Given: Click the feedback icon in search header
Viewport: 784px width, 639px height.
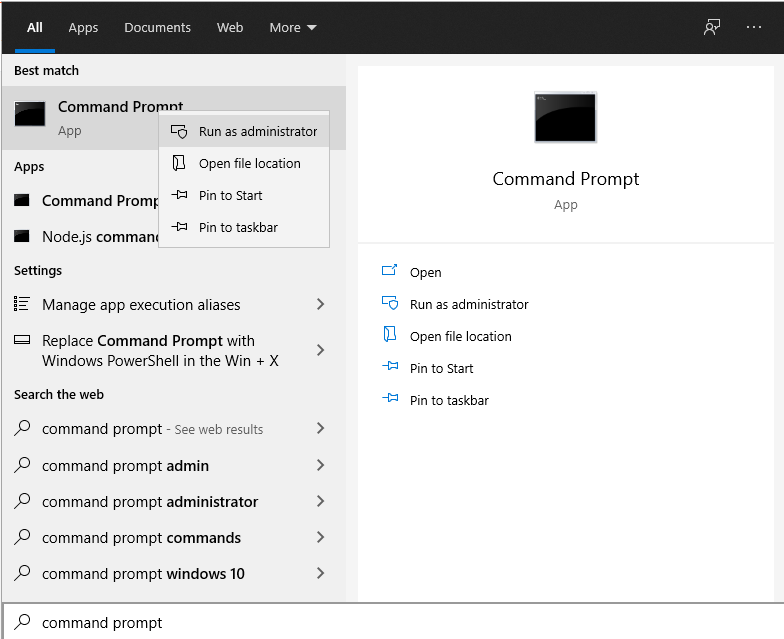Looking at the screenshot, I should (x=712, y=27).
